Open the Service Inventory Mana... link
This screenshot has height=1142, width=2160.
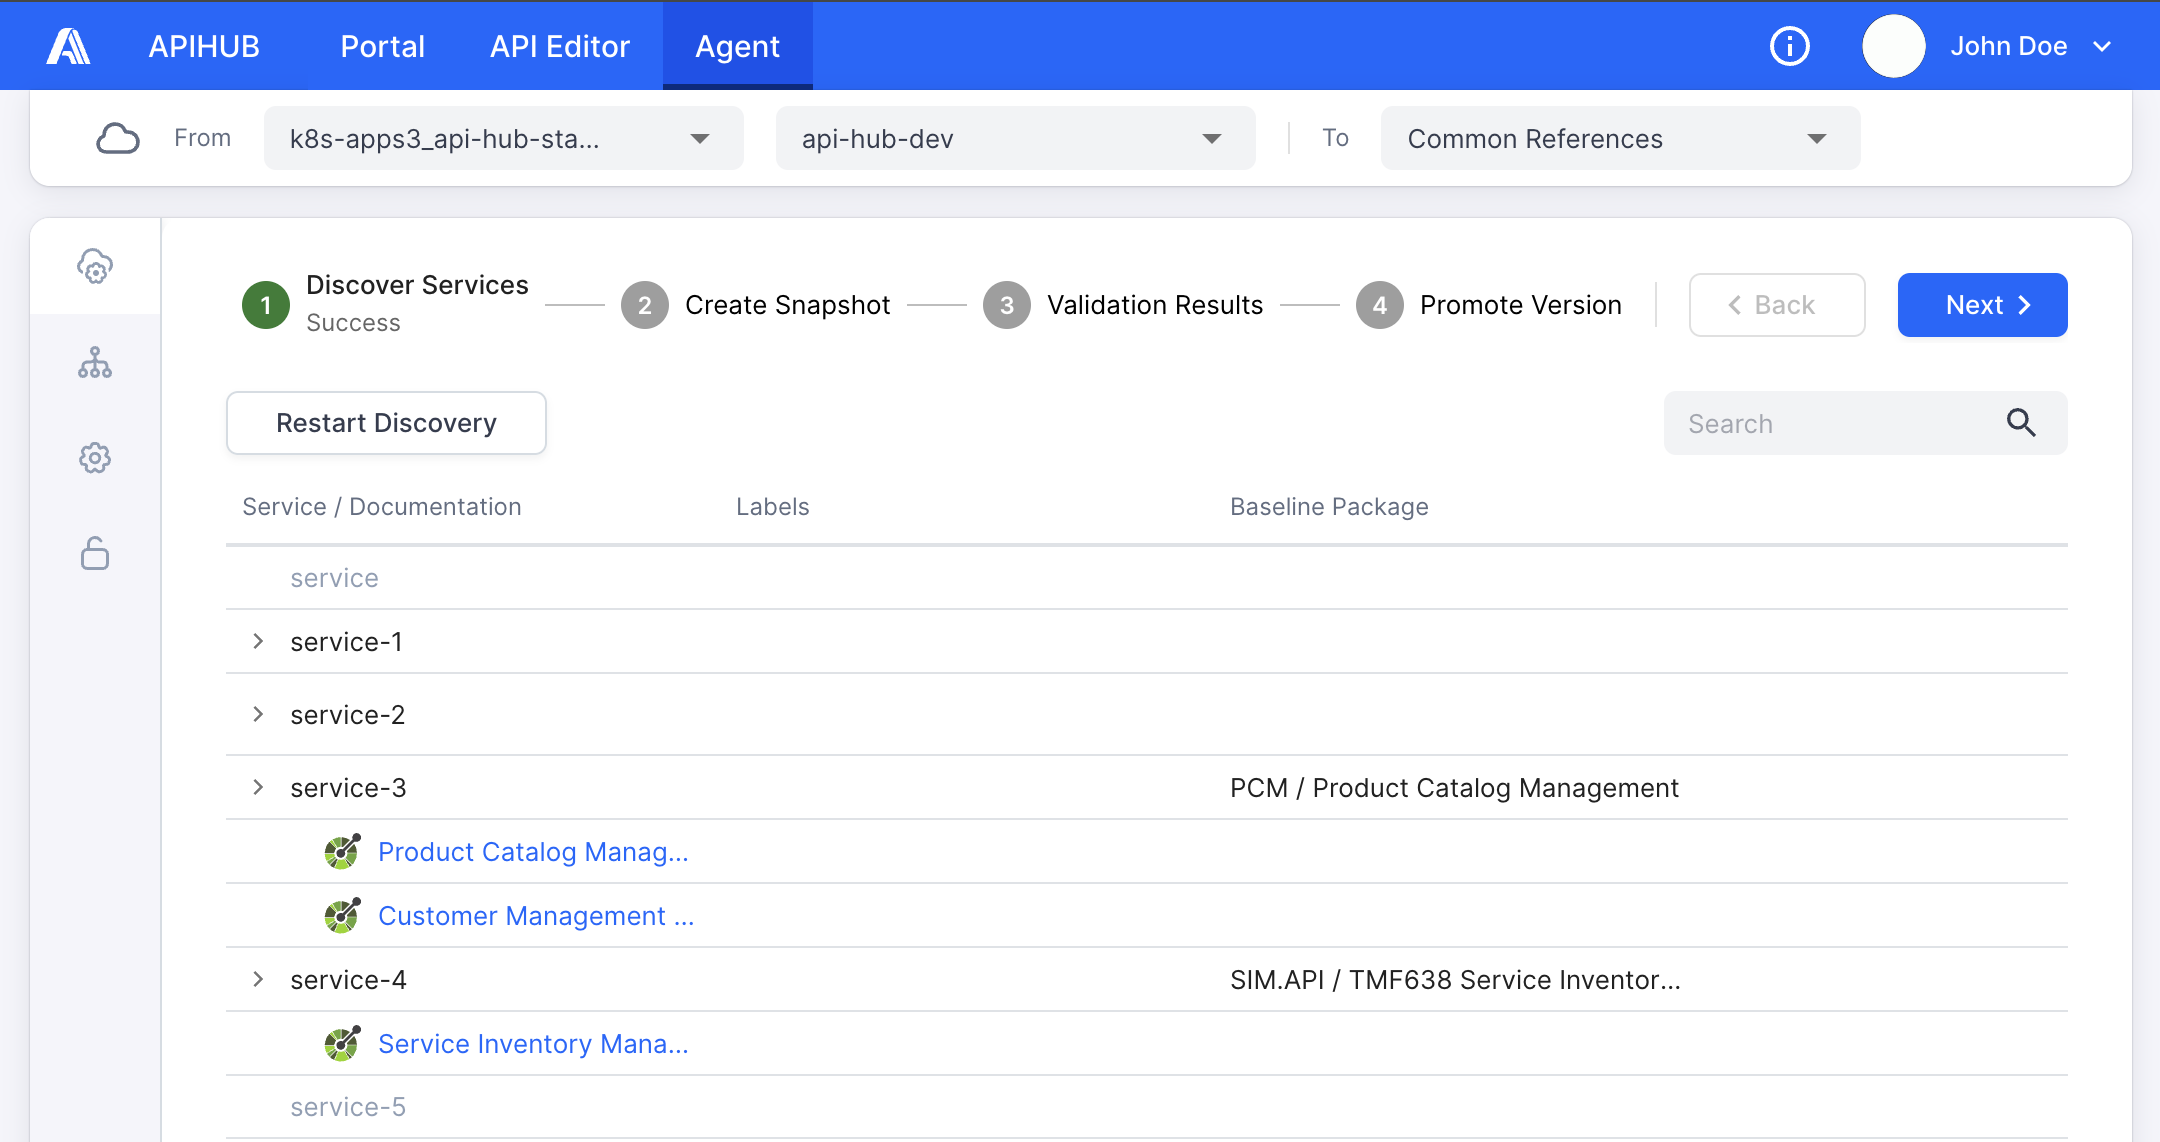point(533,1044)
